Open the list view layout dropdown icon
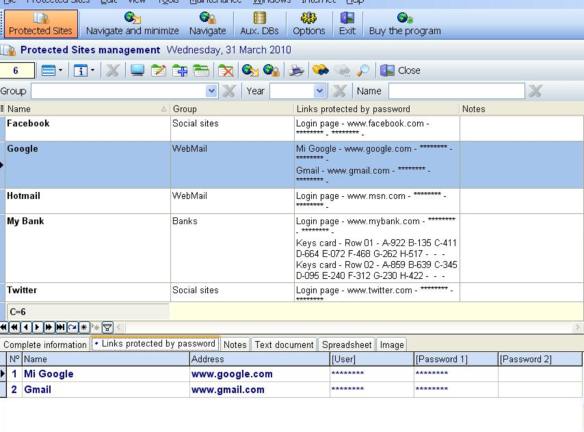 51,70
